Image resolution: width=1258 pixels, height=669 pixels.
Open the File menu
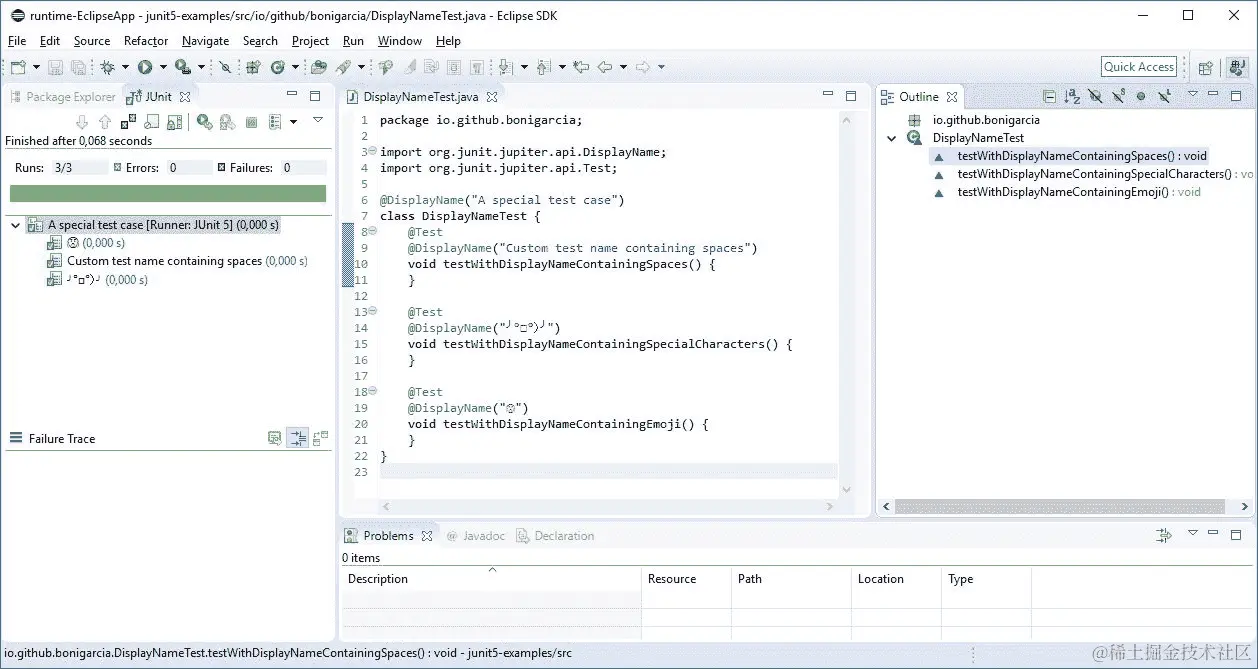(17, 41)
